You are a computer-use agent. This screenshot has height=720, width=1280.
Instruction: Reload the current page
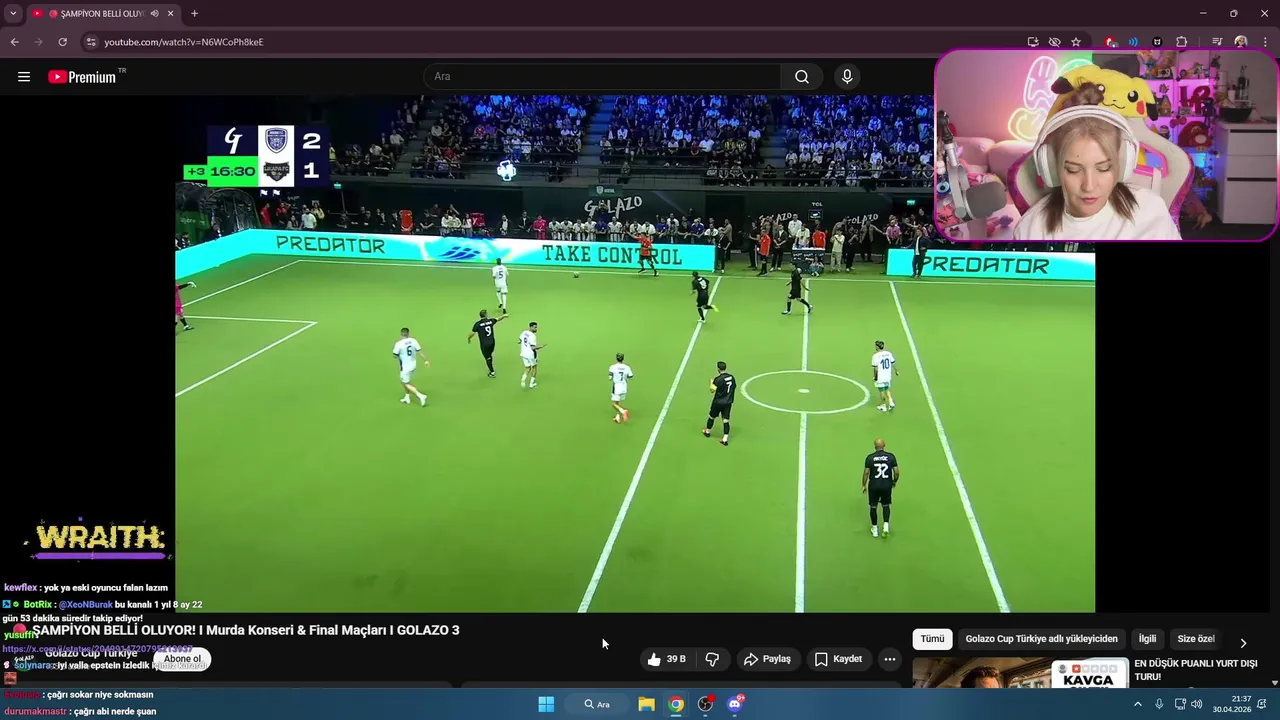click(x=62, y=42)
